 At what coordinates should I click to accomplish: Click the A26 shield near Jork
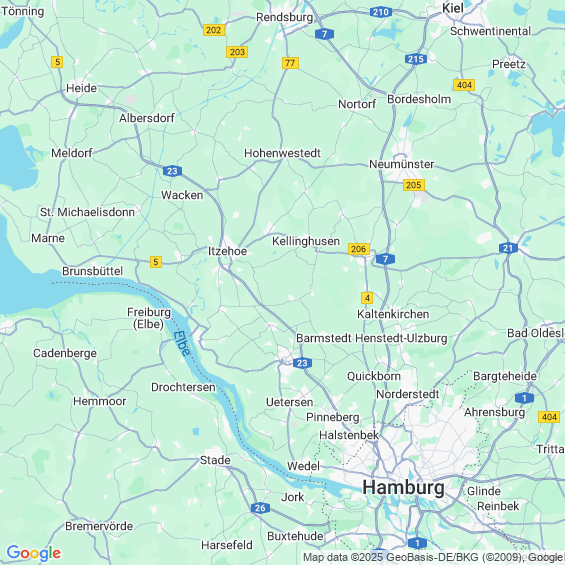(260, 508)
